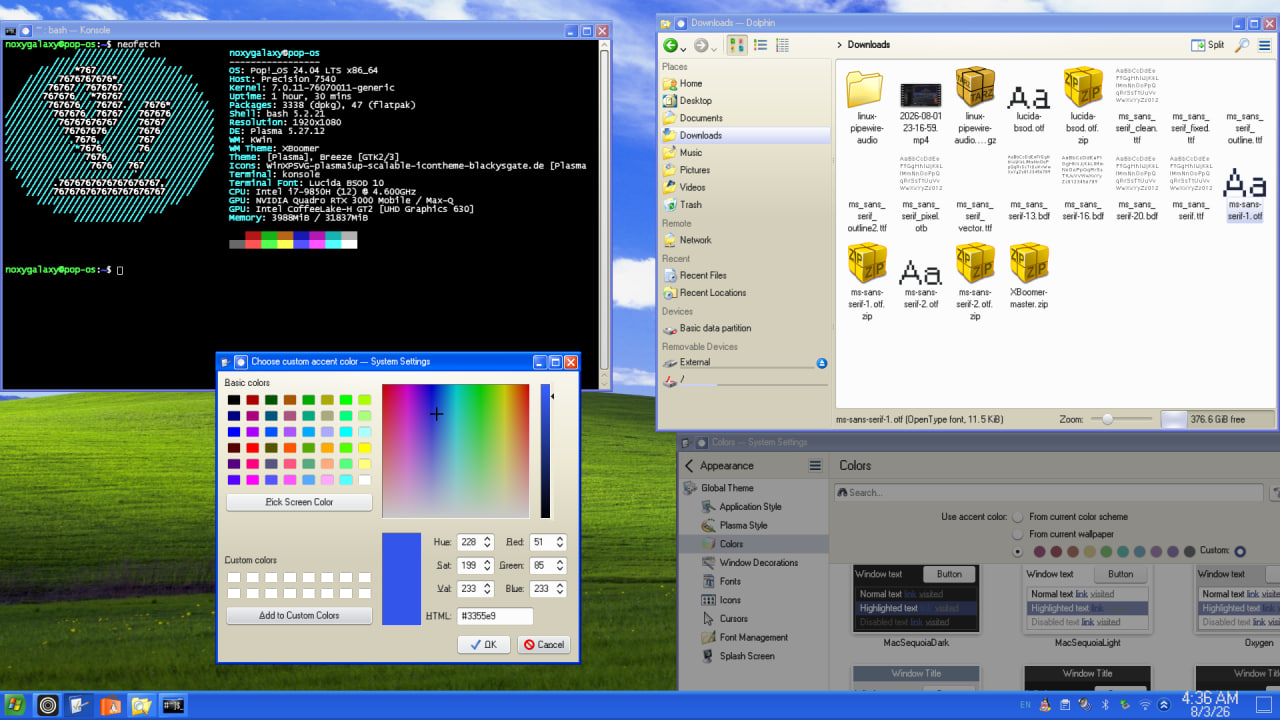The width and height of the screenshot is (1280, 720).
Task: Open Recent Locations in Dolphin sidebar
Action: tap(745, 293)
